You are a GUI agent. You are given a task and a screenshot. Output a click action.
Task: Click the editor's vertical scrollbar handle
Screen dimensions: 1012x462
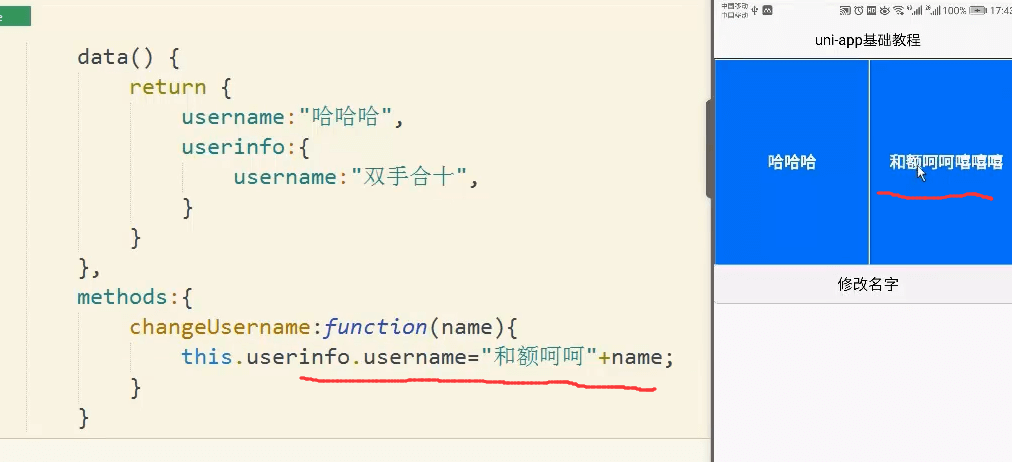pyautogui.click(x=709, y=149)
